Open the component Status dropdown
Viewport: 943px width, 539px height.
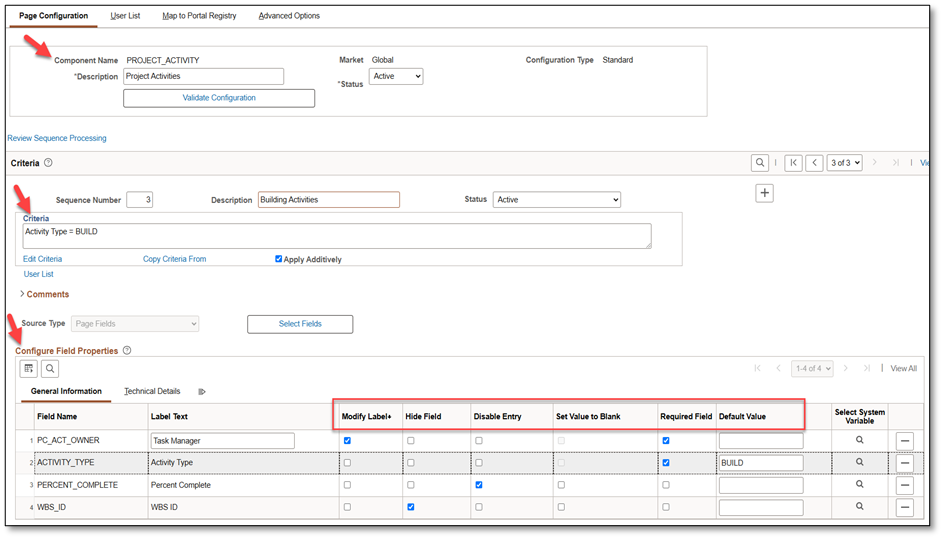pyautogui.click(x=396, y=76)
